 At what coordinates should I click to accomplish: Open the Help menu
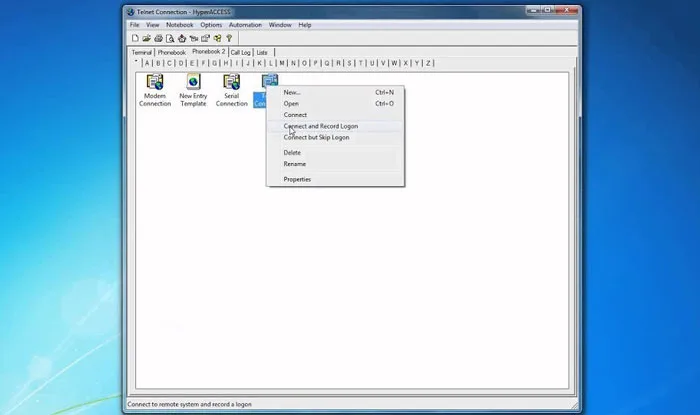click(305, 25)
